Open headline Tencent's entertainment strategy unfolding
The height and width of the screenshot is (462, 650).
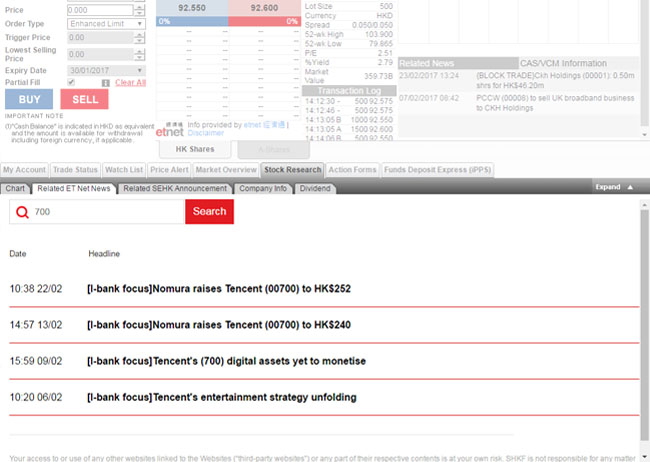(222, 397)
